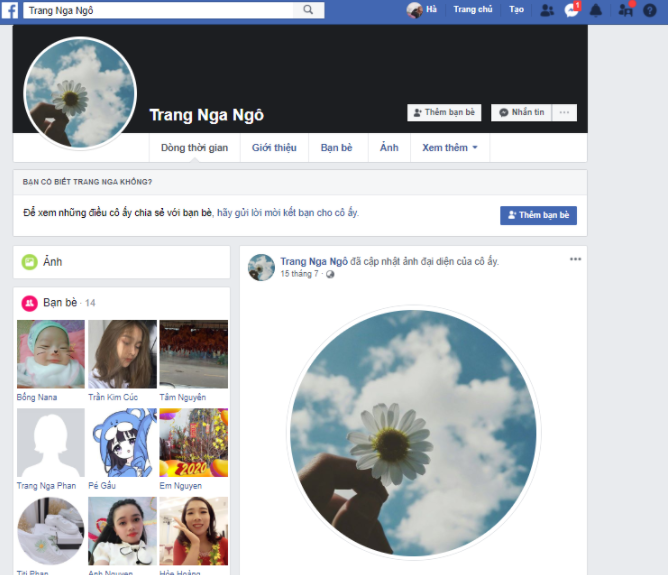
Task: Open Messenger icon with notification badge
Action: pyautogui.click(x=572, y=10)
